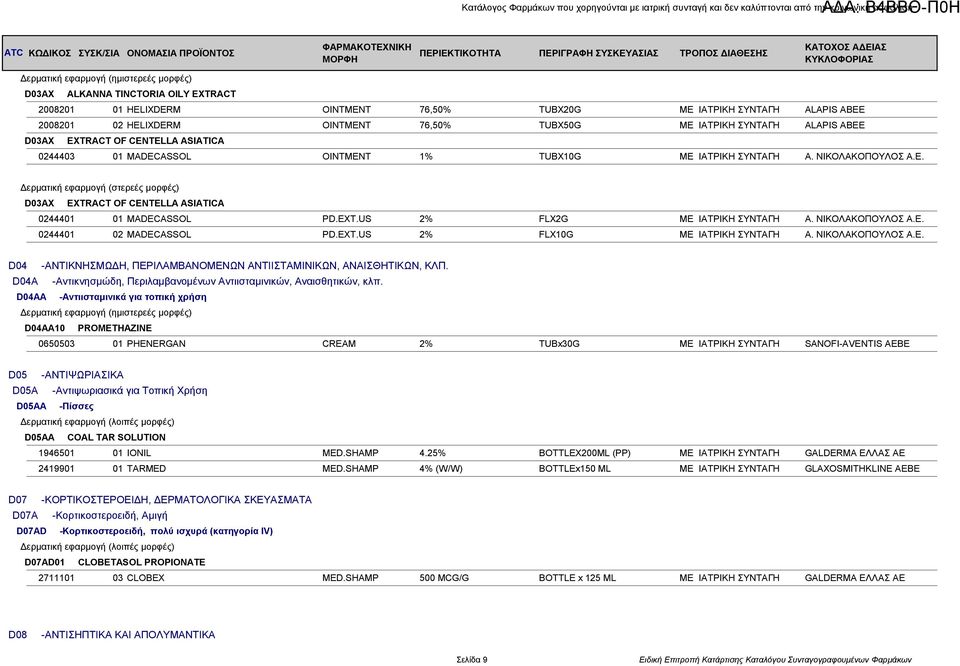Click code 0244403 for MADECASSOL ointment
Image resolution: width=960 pixels, height=666 pixels.
point(56,156)
